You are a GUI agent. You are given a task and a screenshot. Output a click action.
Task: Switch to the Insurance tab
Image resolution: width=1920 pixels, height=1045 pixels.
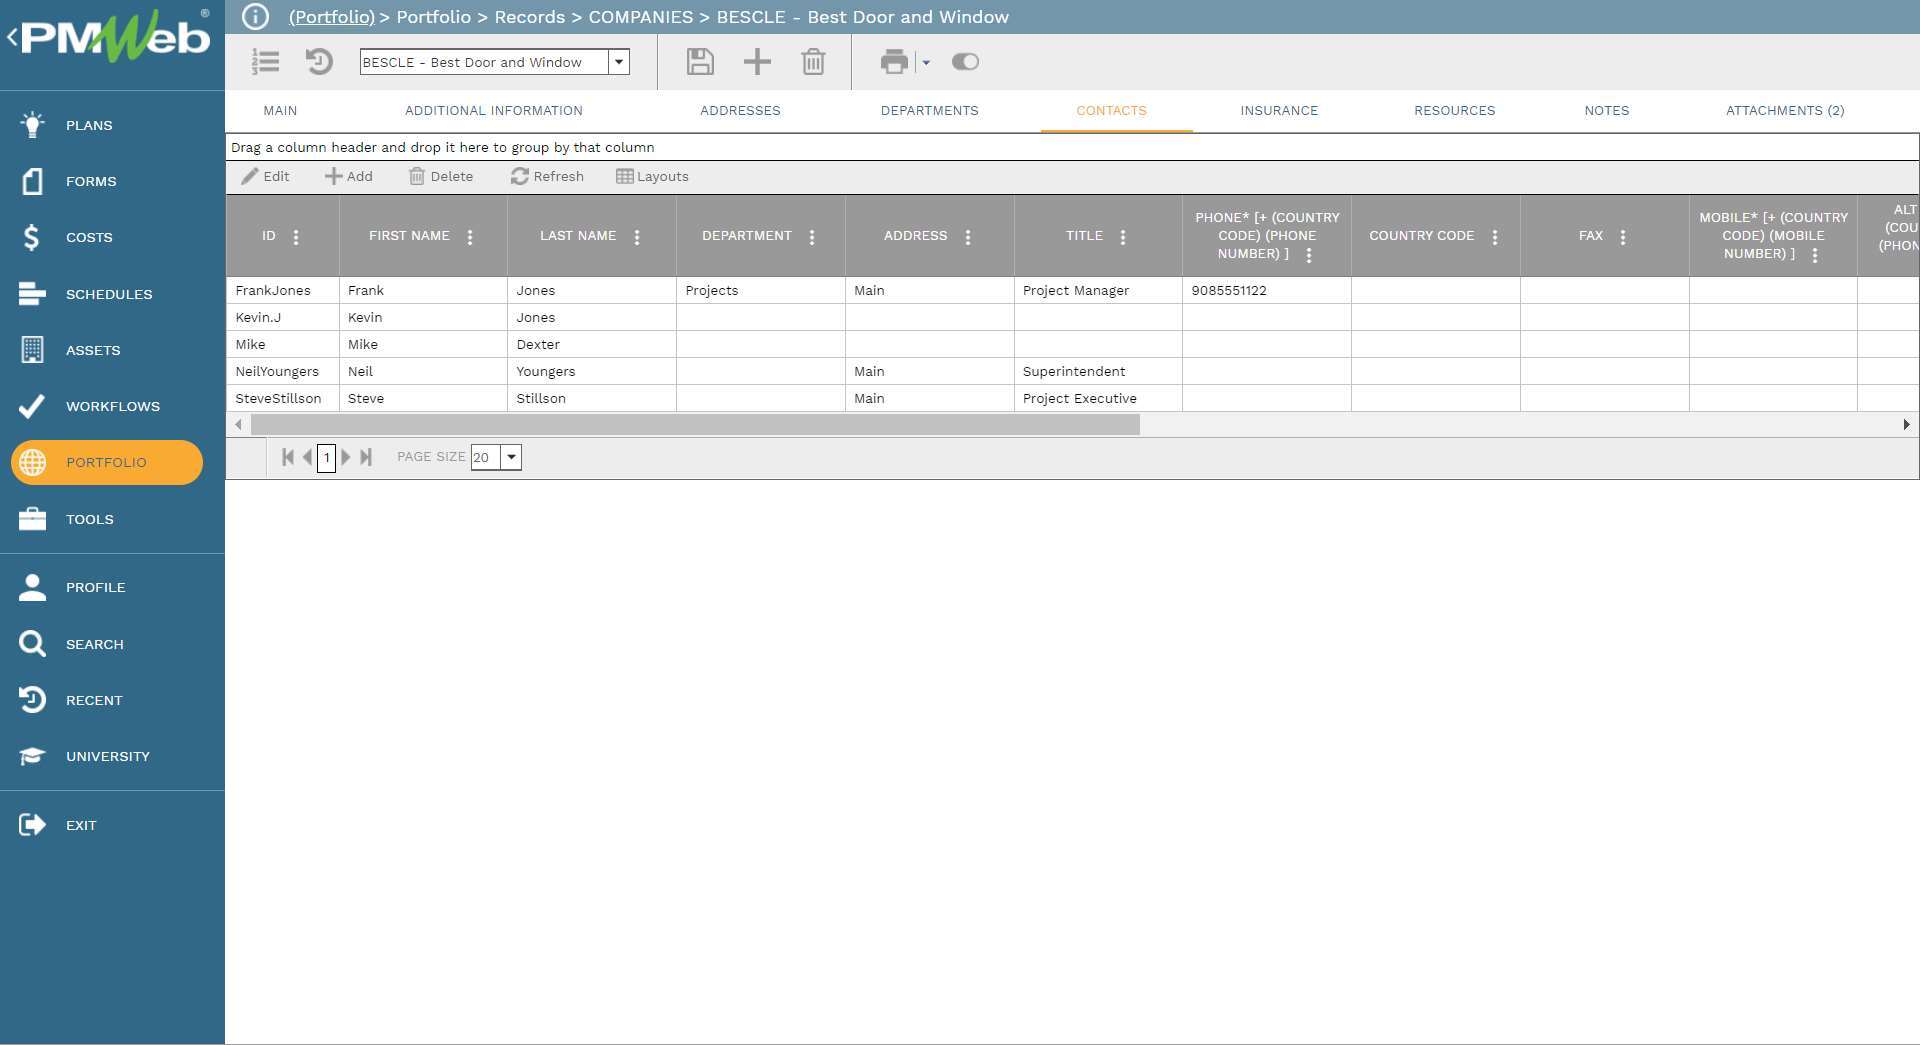1279,111
